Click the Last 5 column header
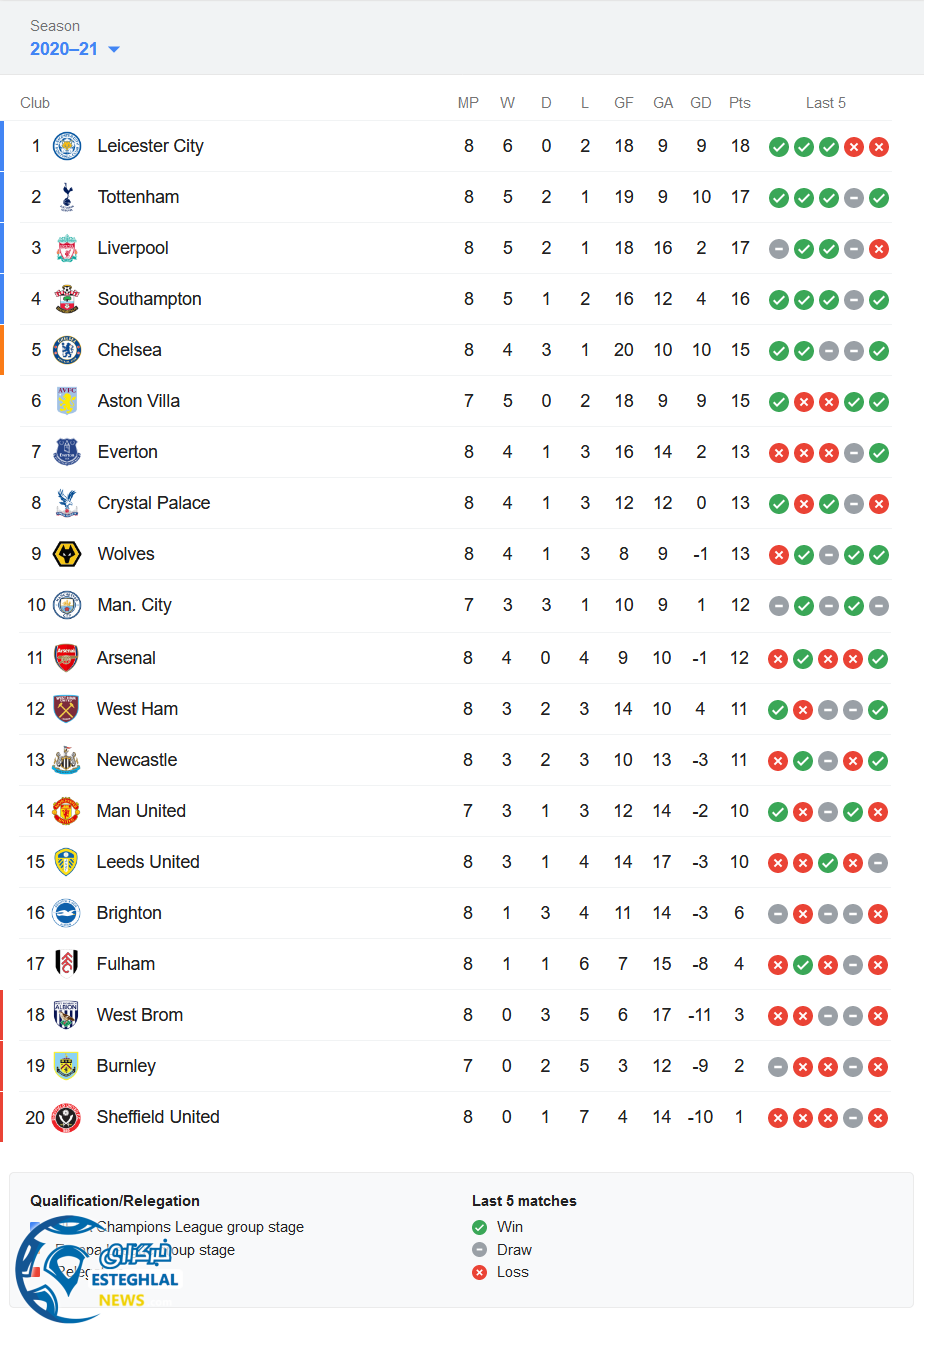The width and height of the screenshot is (926, 1350). [x=826, y=103]
